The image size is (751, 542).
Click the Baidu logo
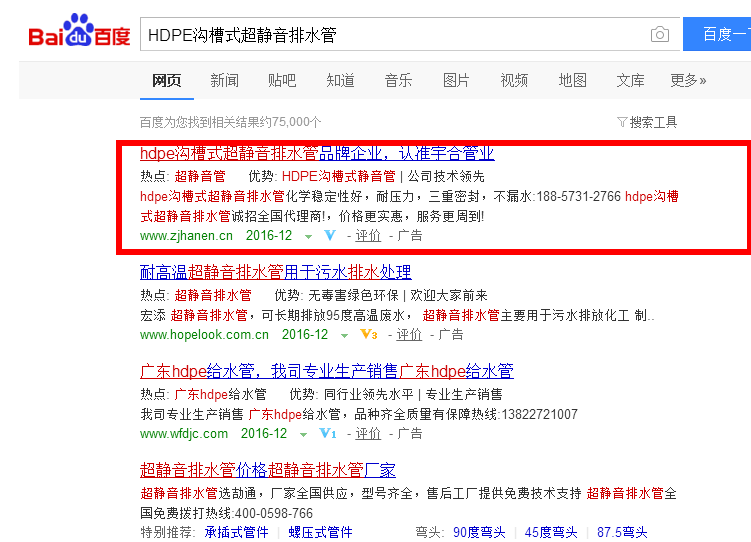click(x=80, y=31)
